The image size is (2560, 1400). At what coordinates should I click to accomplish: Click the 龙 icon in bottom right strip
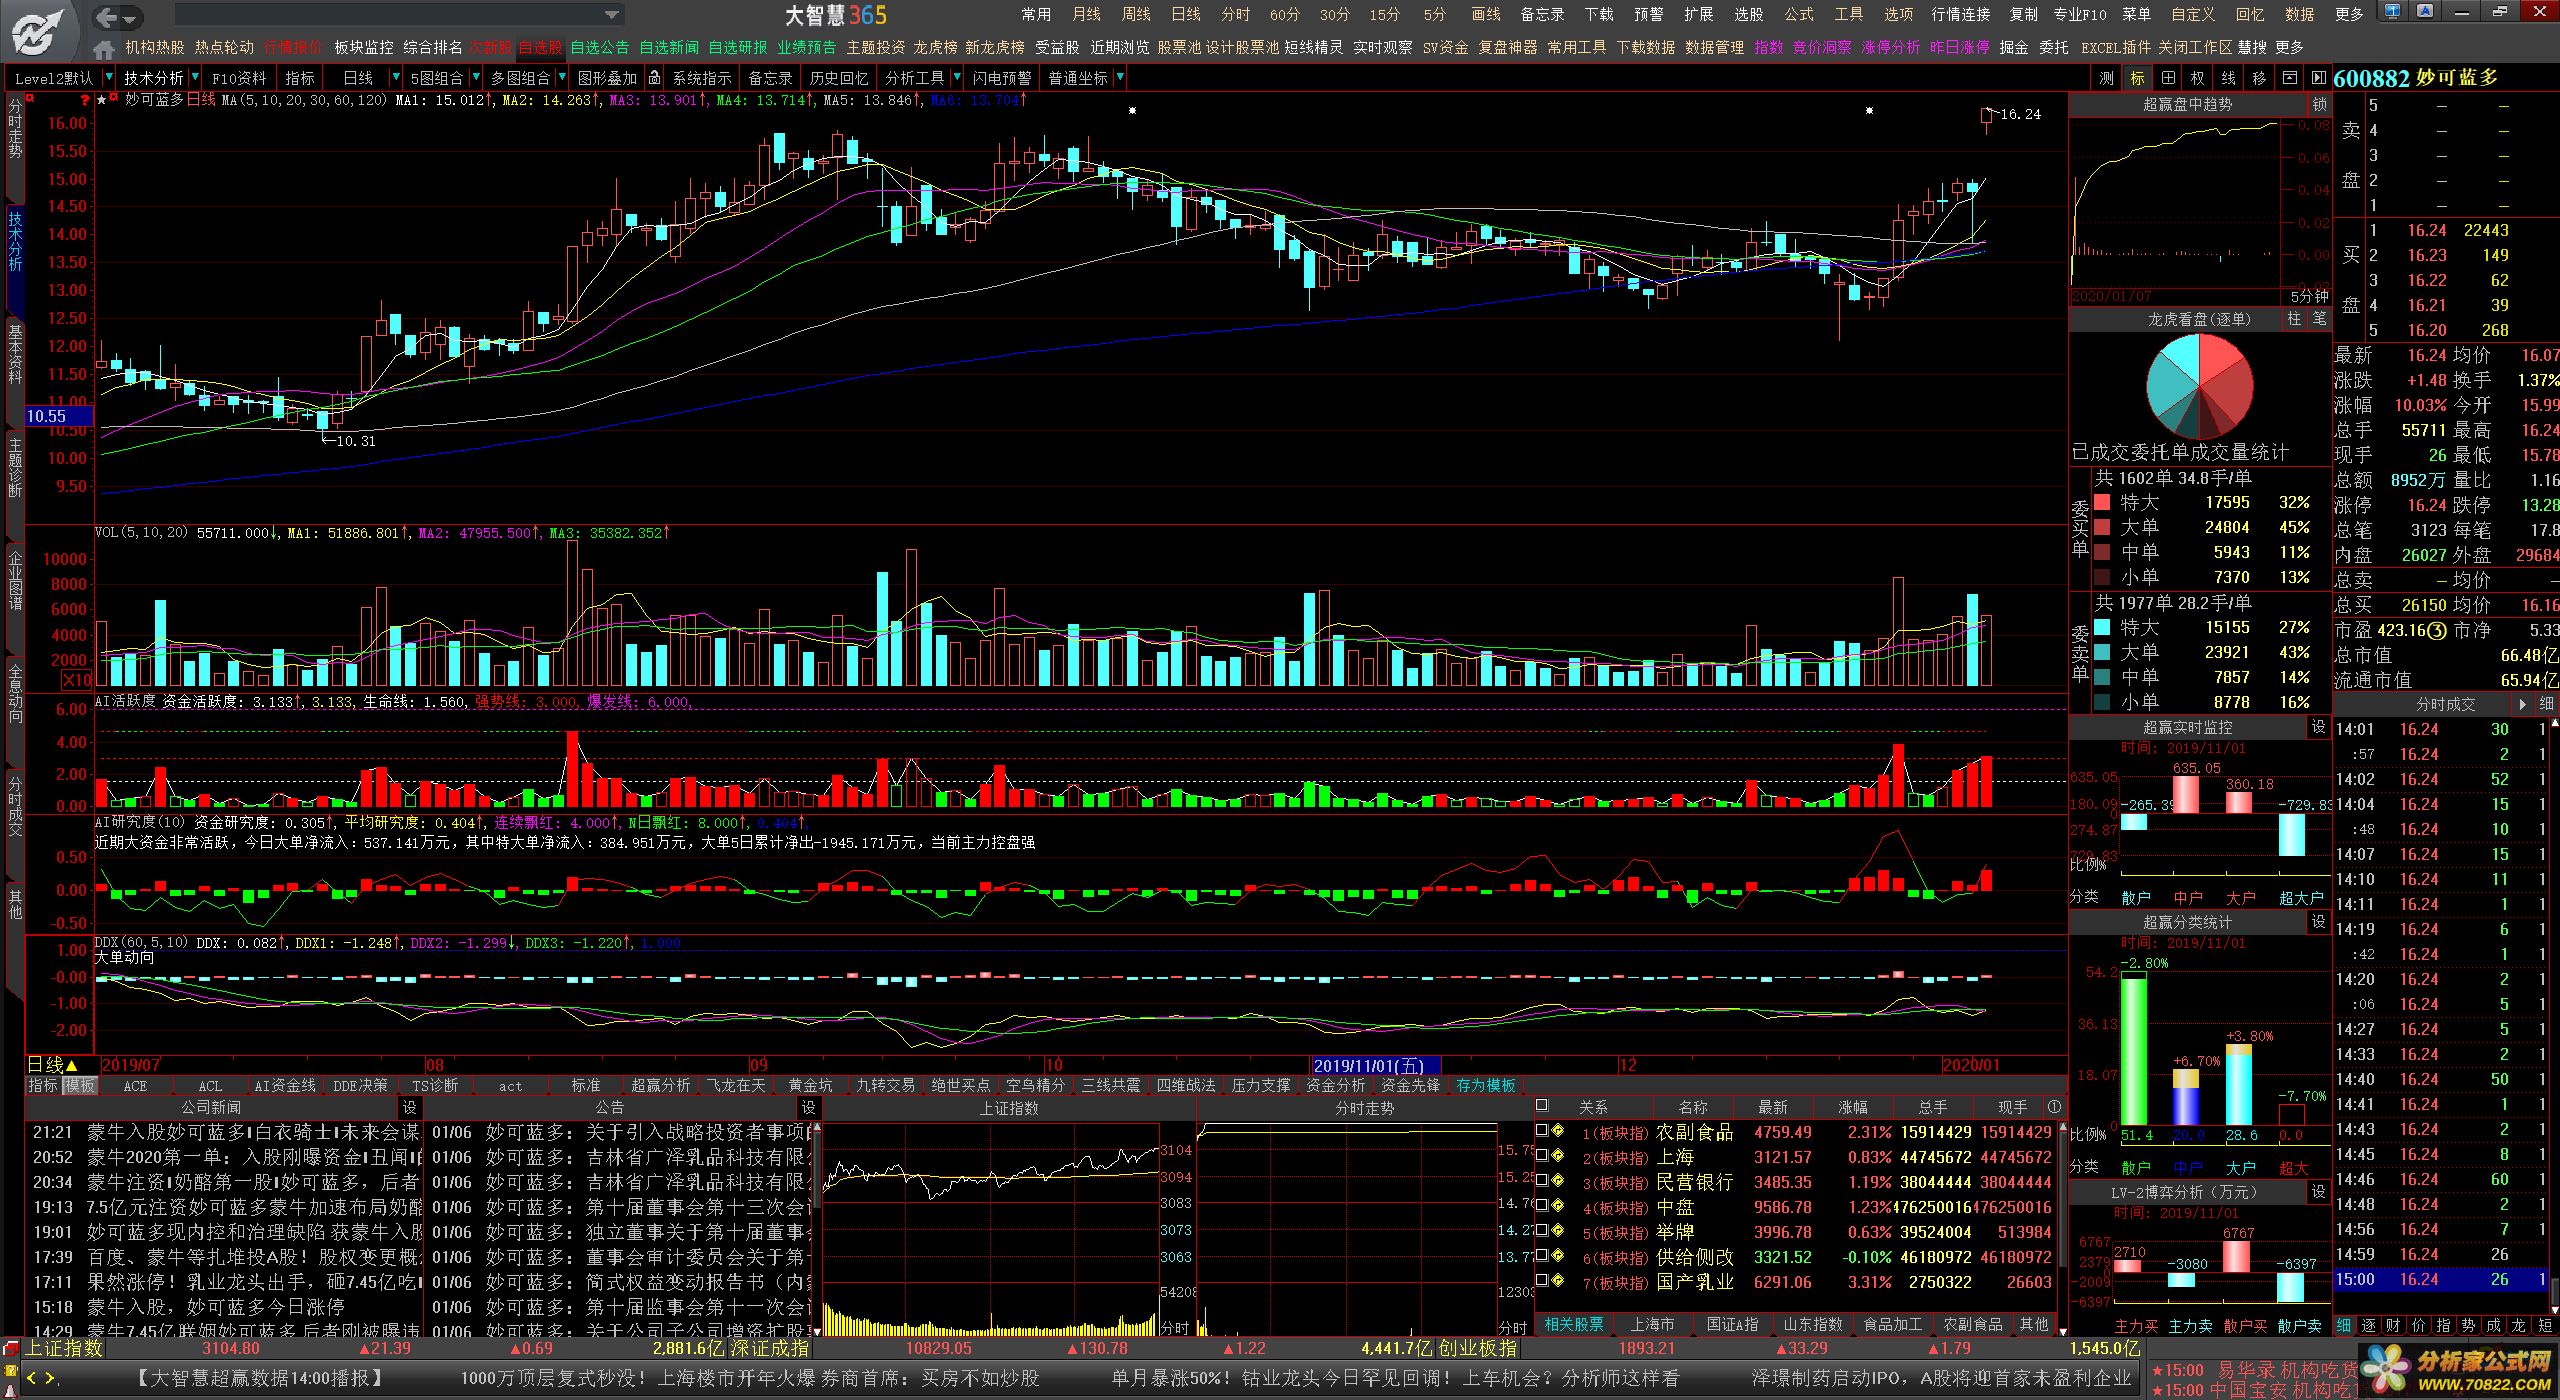tap(2519, 1325)
